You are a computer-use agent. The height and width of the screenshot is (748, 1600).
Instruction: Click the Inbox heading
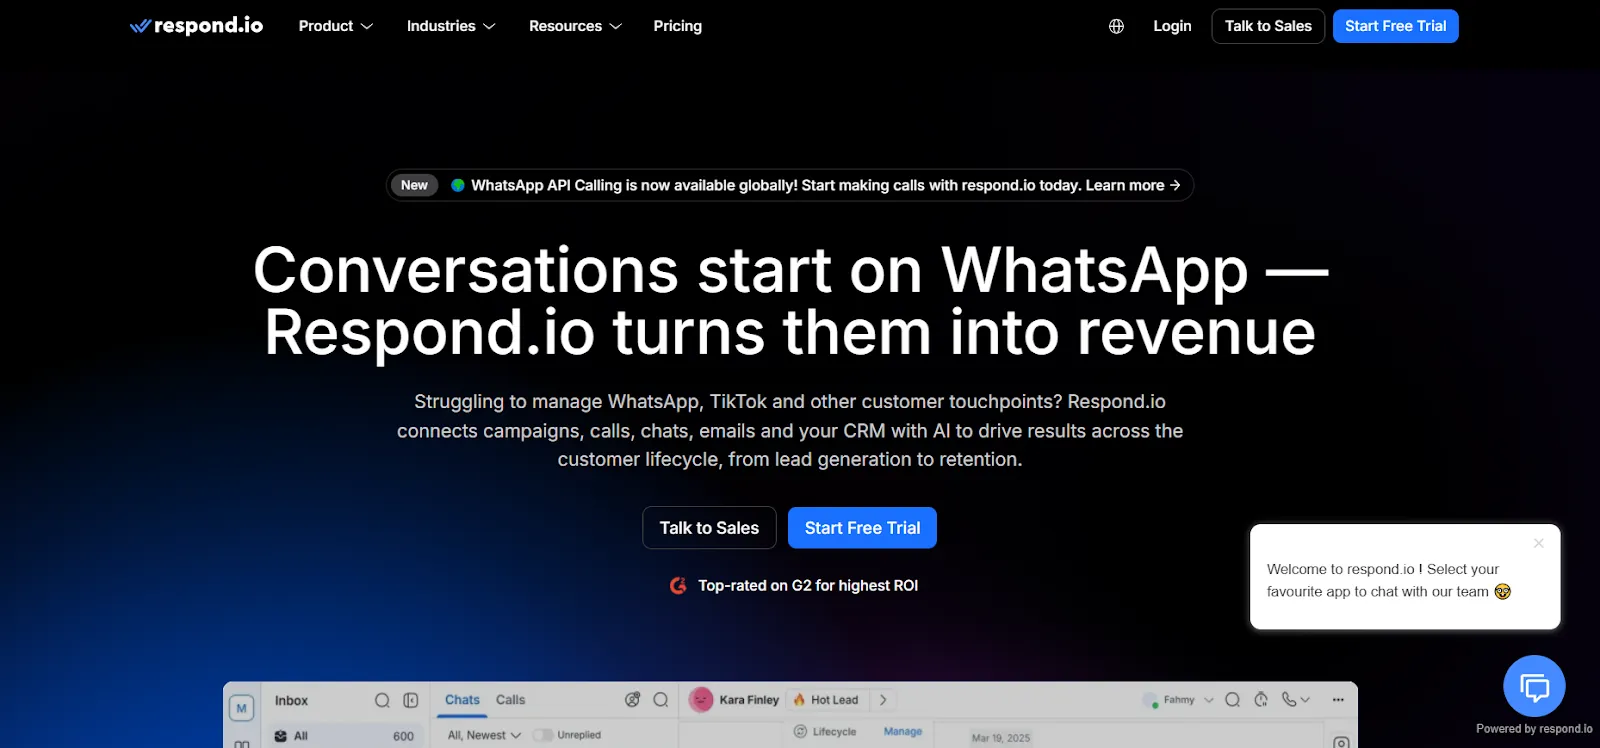point(291,701)
